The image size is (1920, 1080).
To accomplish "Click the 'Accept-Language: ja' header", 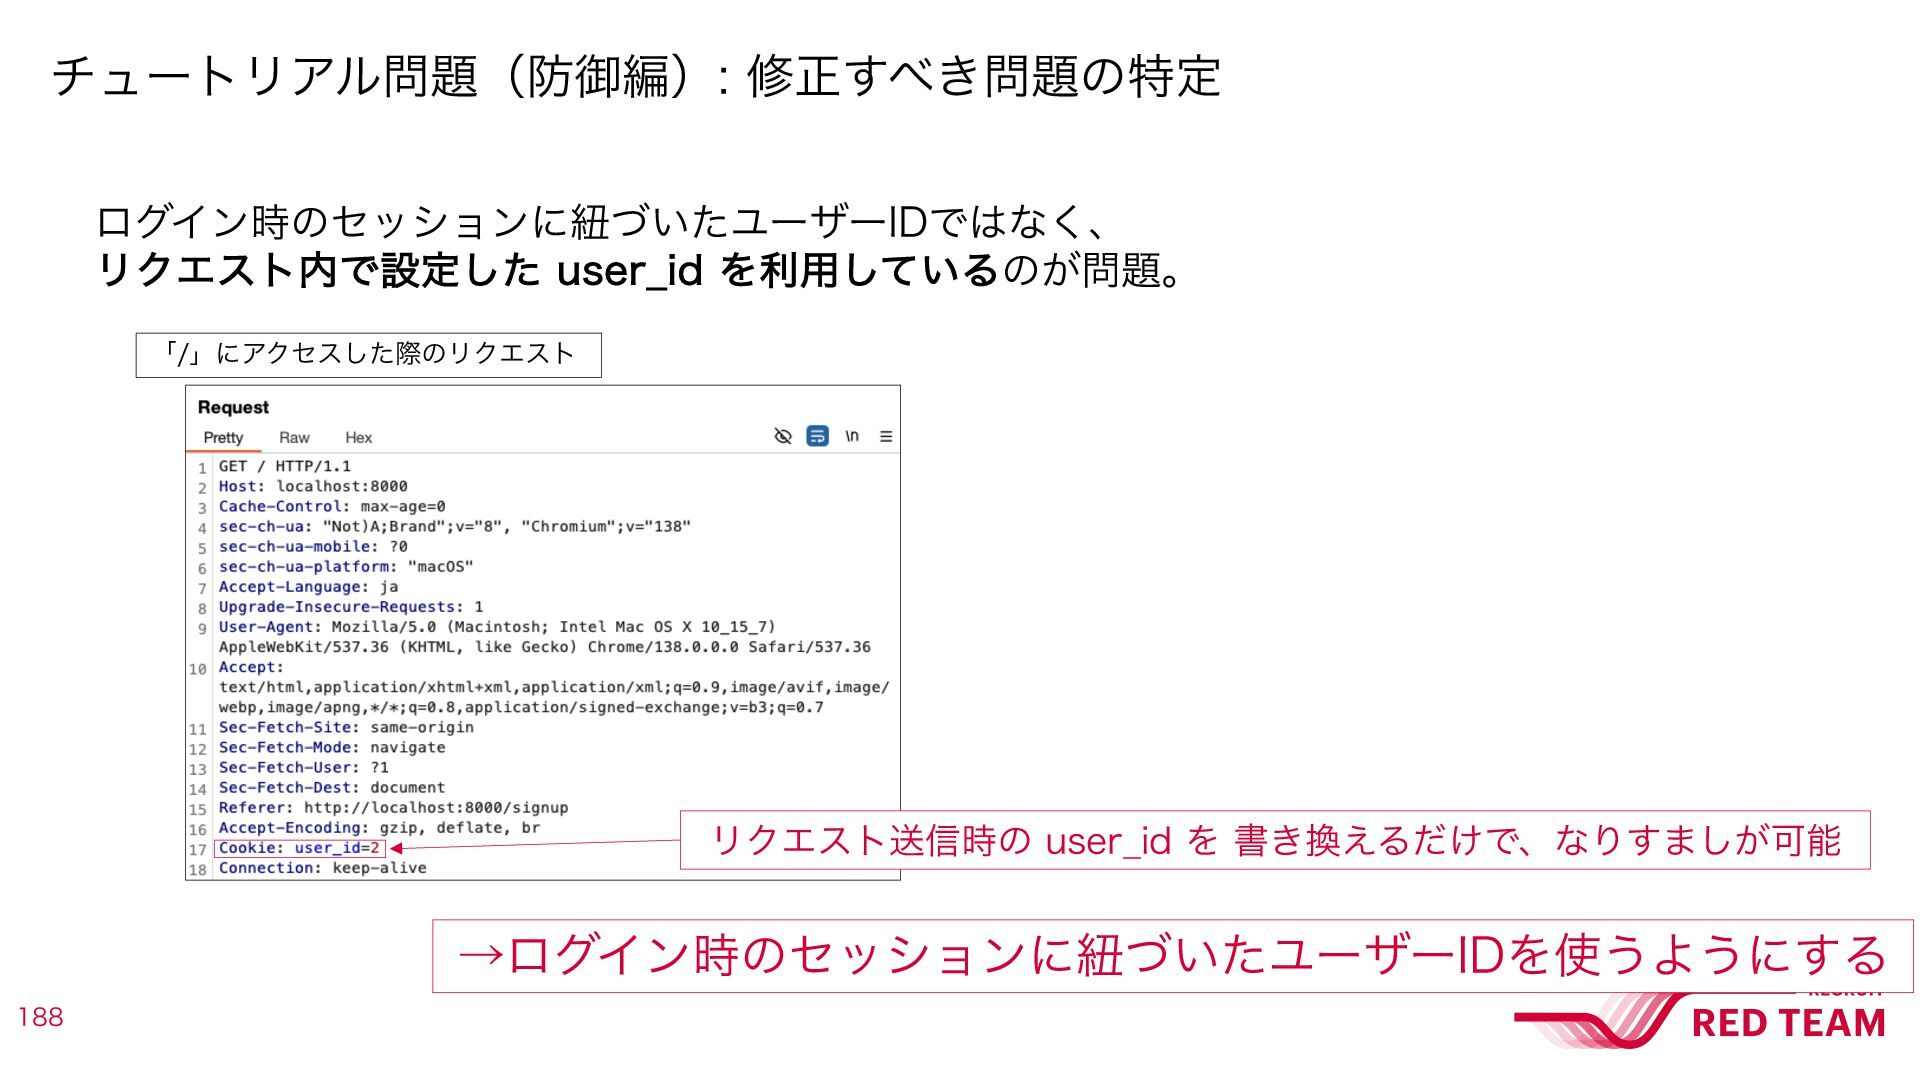I will [x=308, y=586].
